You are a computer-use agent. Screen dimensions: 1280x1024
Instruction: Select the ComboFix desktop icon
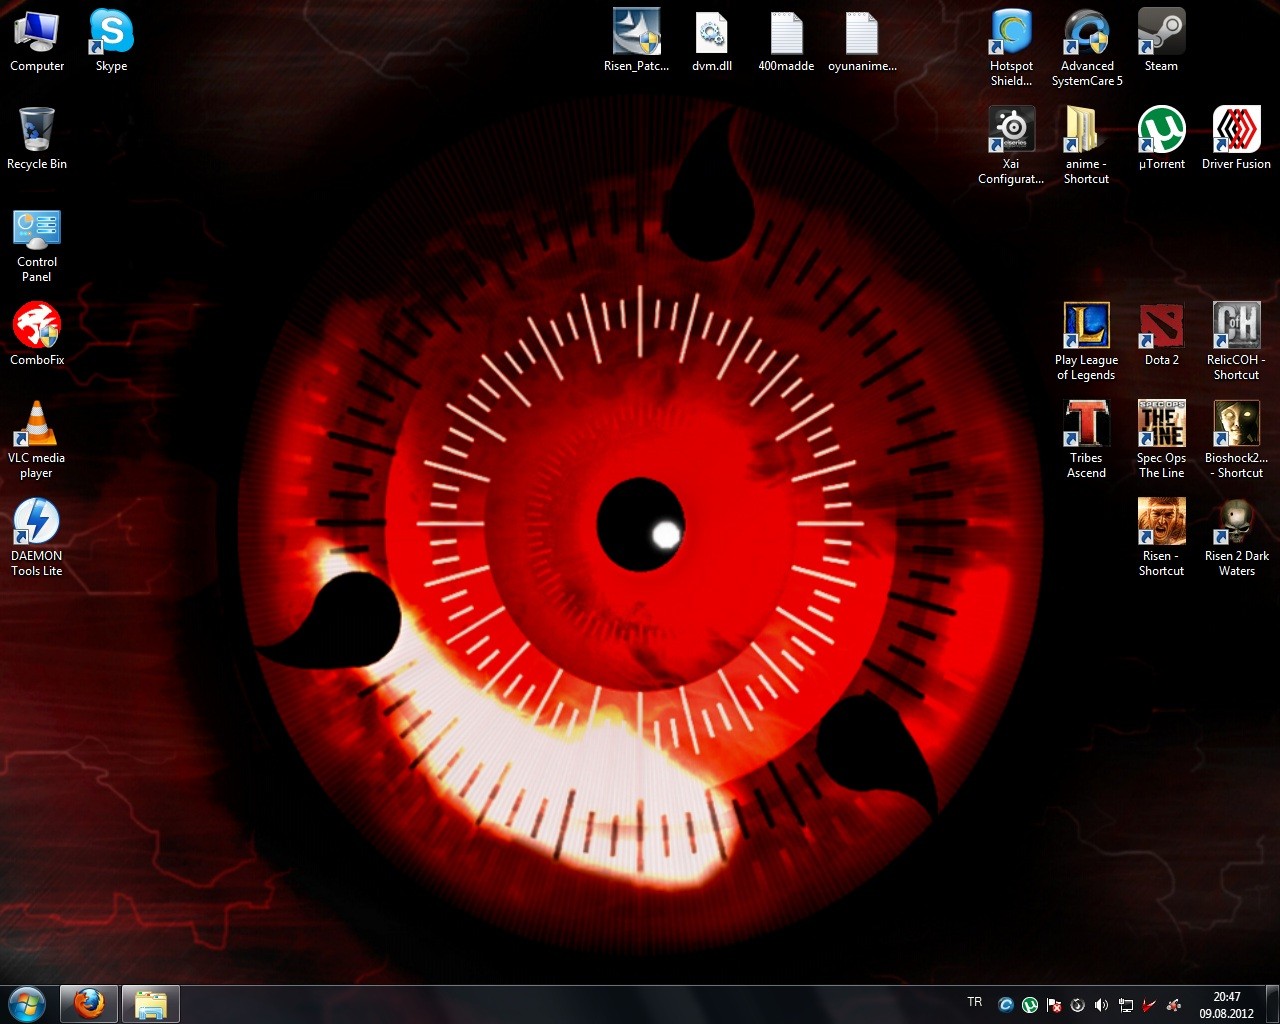click(x=37, y=335)
